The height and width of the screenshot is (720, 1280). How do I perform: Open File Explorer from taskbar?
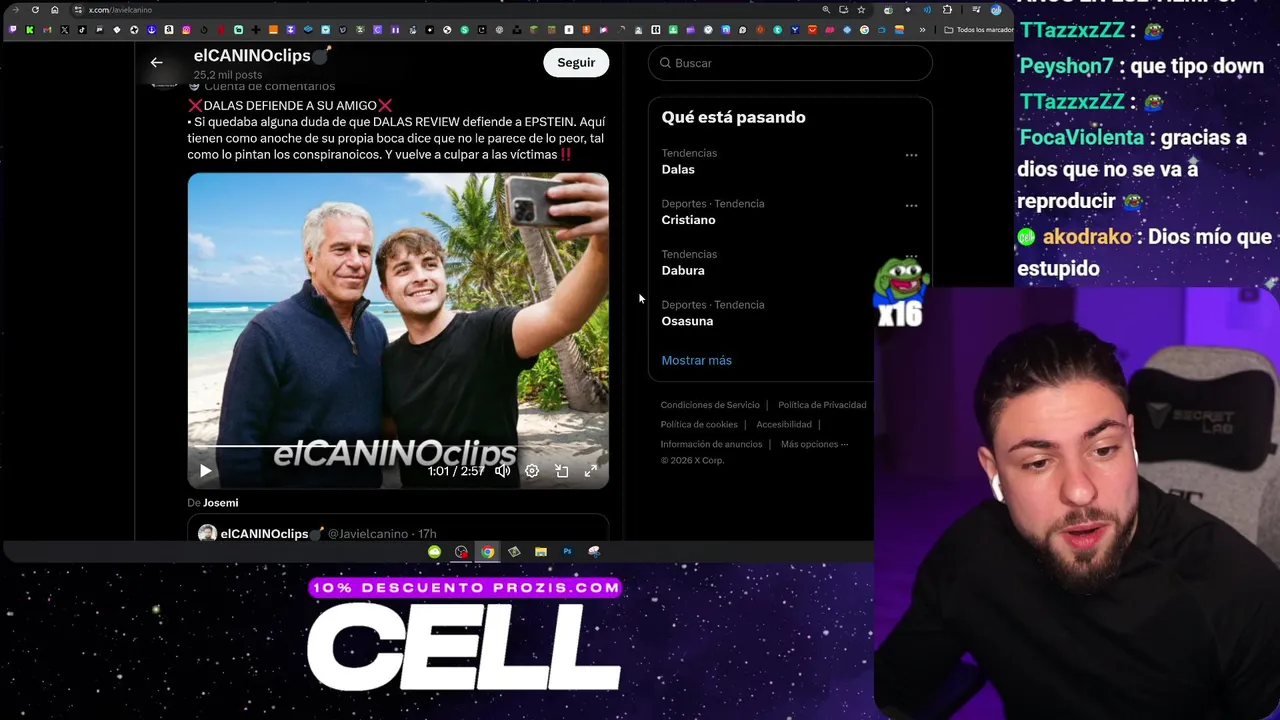540,552
